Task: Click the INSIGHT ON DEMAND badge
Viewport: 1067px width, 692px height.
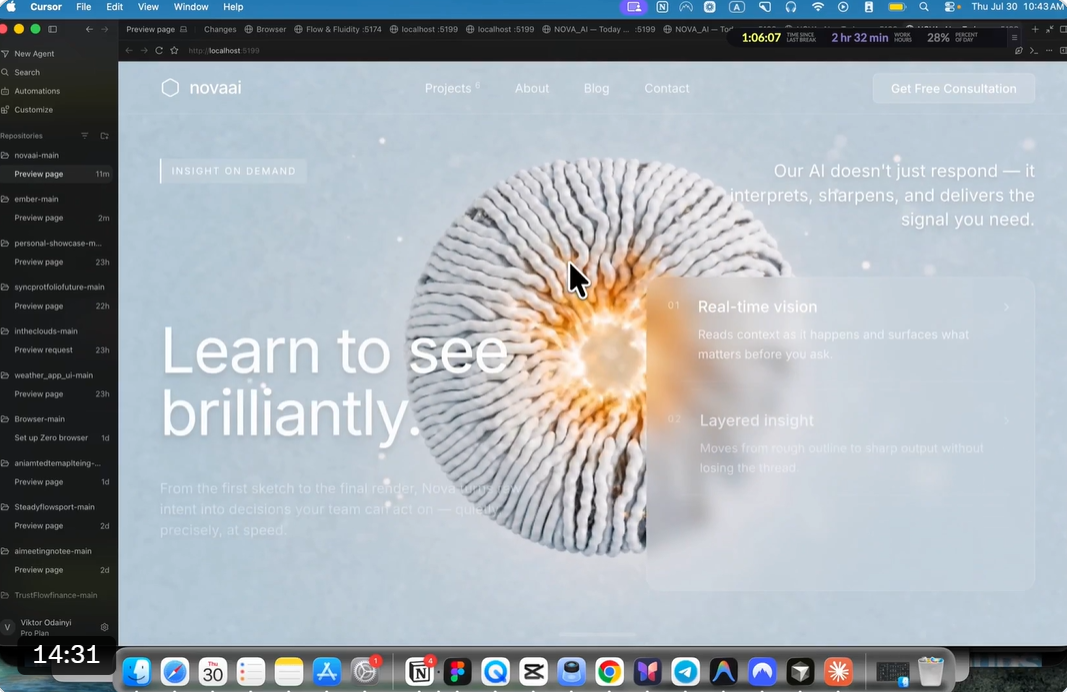Action: [233, 171]
